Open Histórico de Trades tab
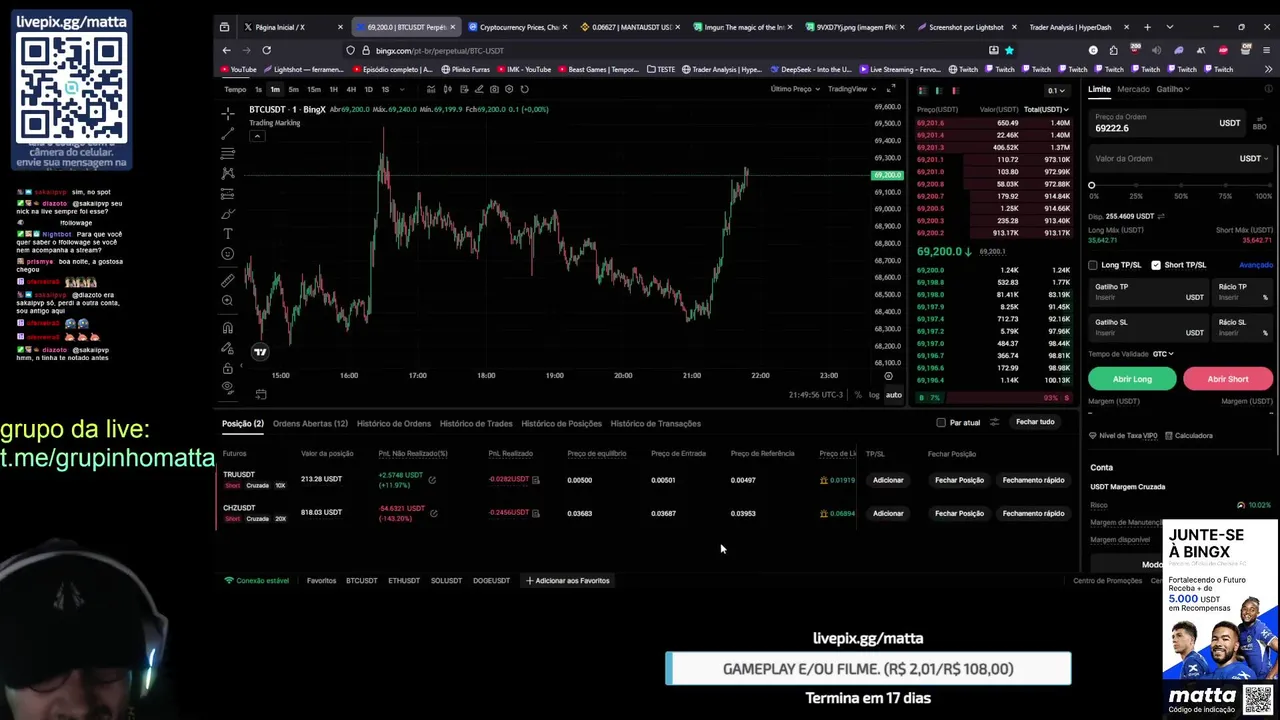Screen dimensions: 1280x720 [x=476, y=423]
